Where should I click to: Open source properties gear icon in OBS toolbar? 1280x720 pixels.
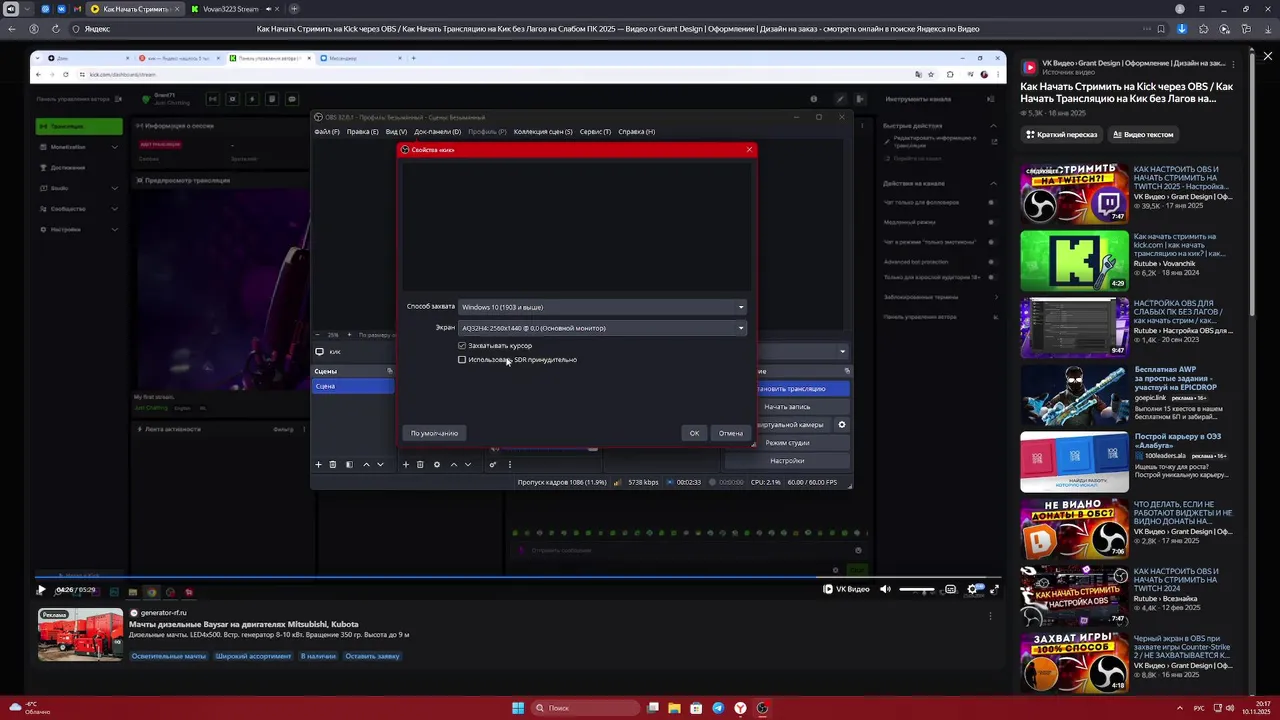436,464
